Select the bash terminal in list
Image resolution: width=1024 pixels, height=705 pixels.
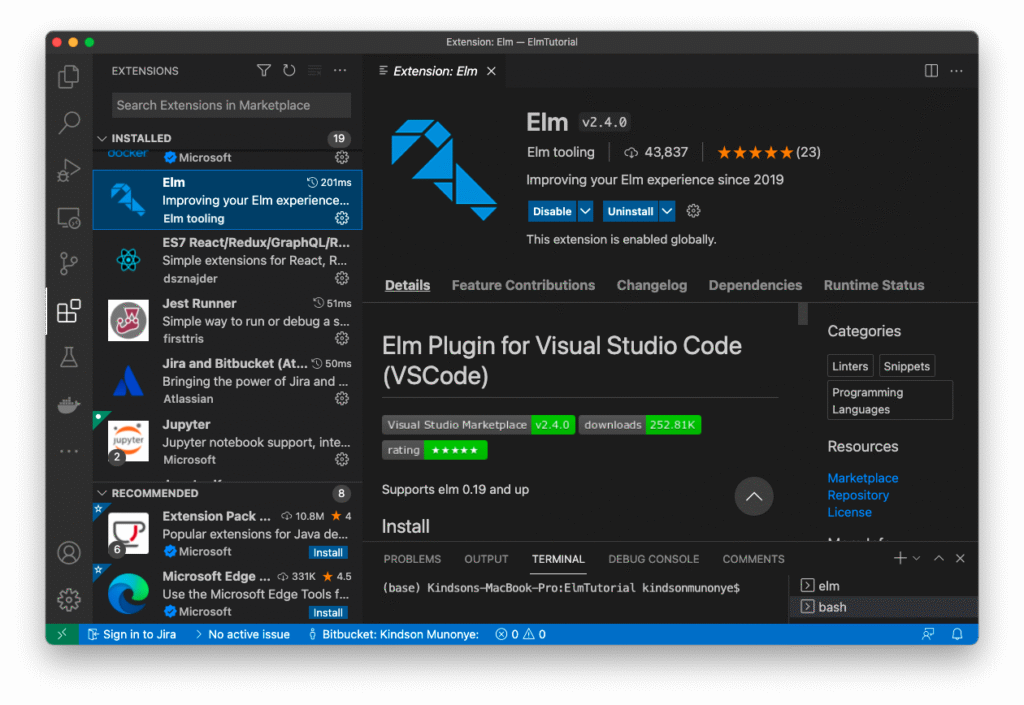832,607
